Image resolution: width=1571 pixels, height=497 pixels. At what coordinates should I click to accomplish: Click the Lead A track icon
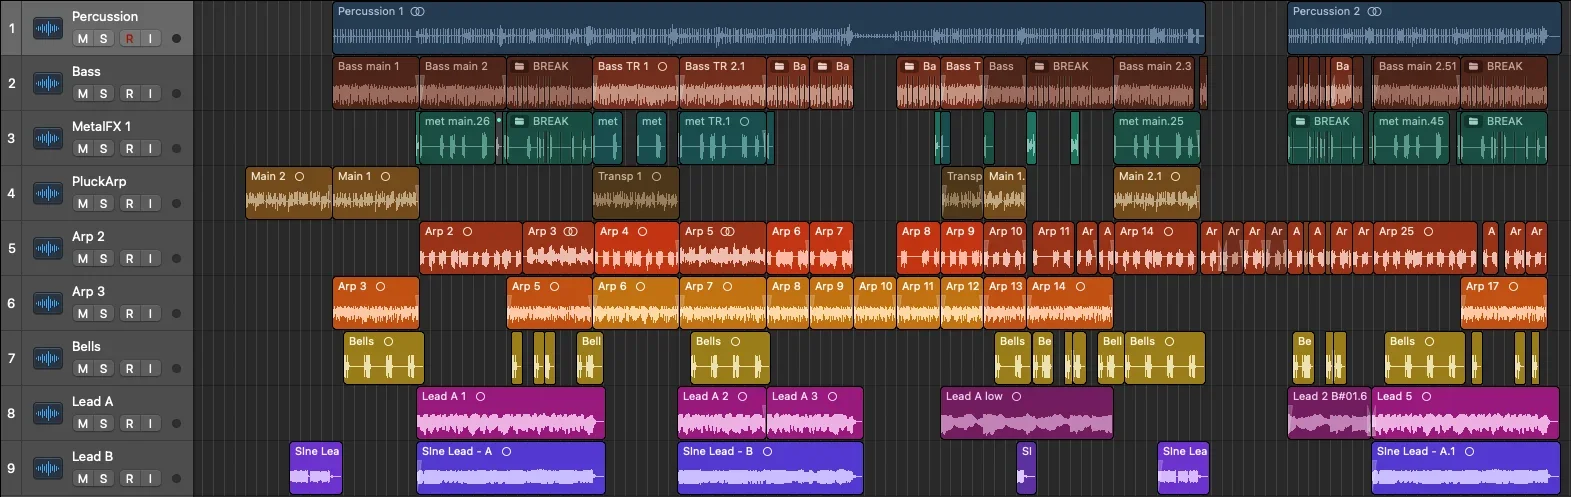(x=47, y=413)
